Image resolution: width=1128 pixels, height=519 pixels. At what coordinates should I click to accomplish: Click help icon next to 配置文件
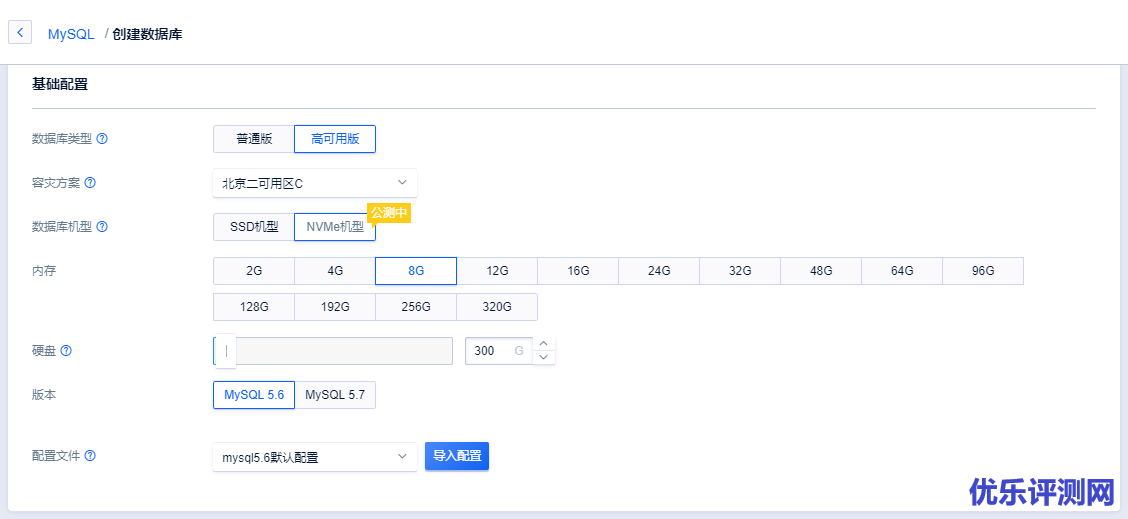pos(90,456)
